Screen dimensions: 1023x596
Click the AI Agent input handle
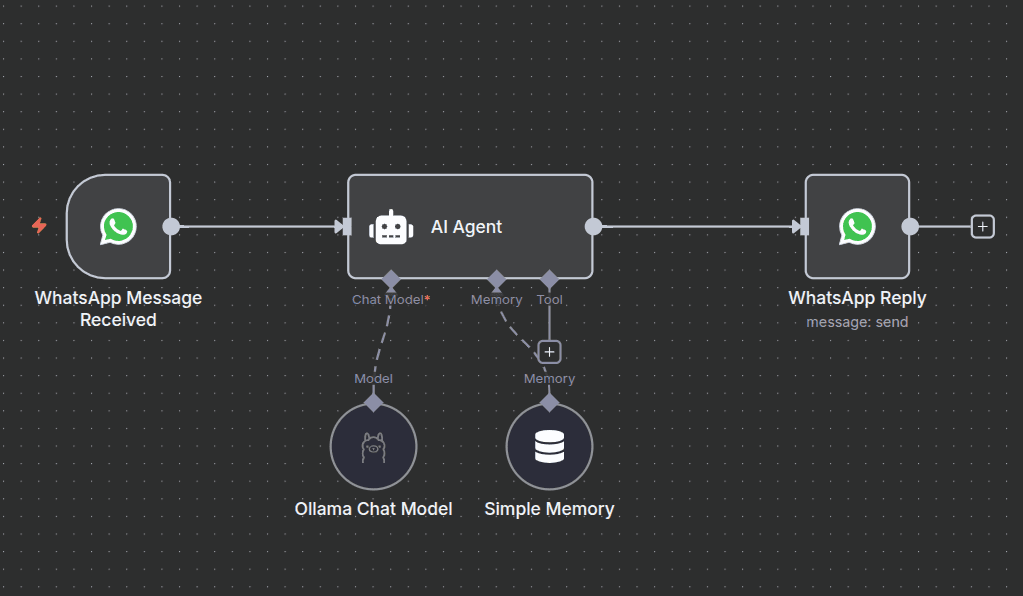(346, 227)
